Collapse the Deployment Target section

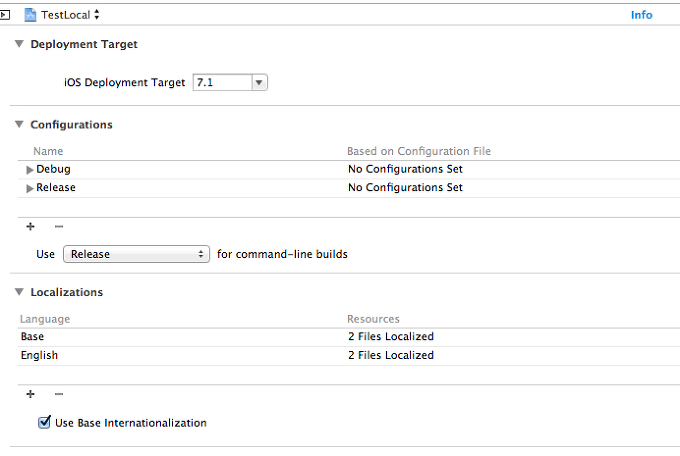pyautogui.click(x=19, y=44)
